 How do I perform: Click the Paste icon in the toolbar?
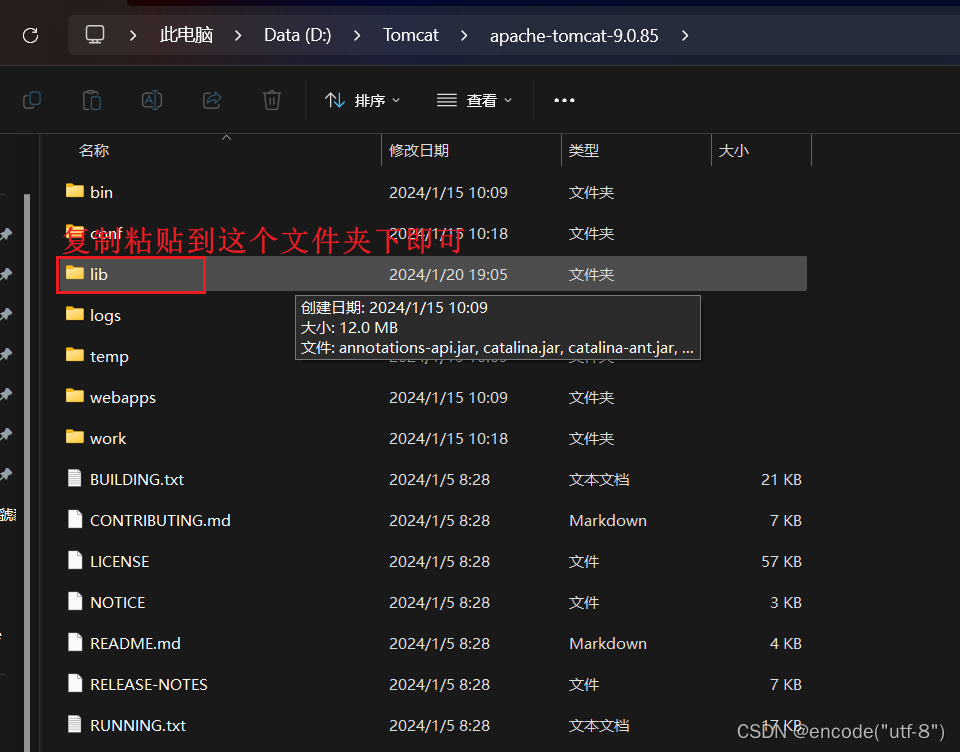coord(91,100)
